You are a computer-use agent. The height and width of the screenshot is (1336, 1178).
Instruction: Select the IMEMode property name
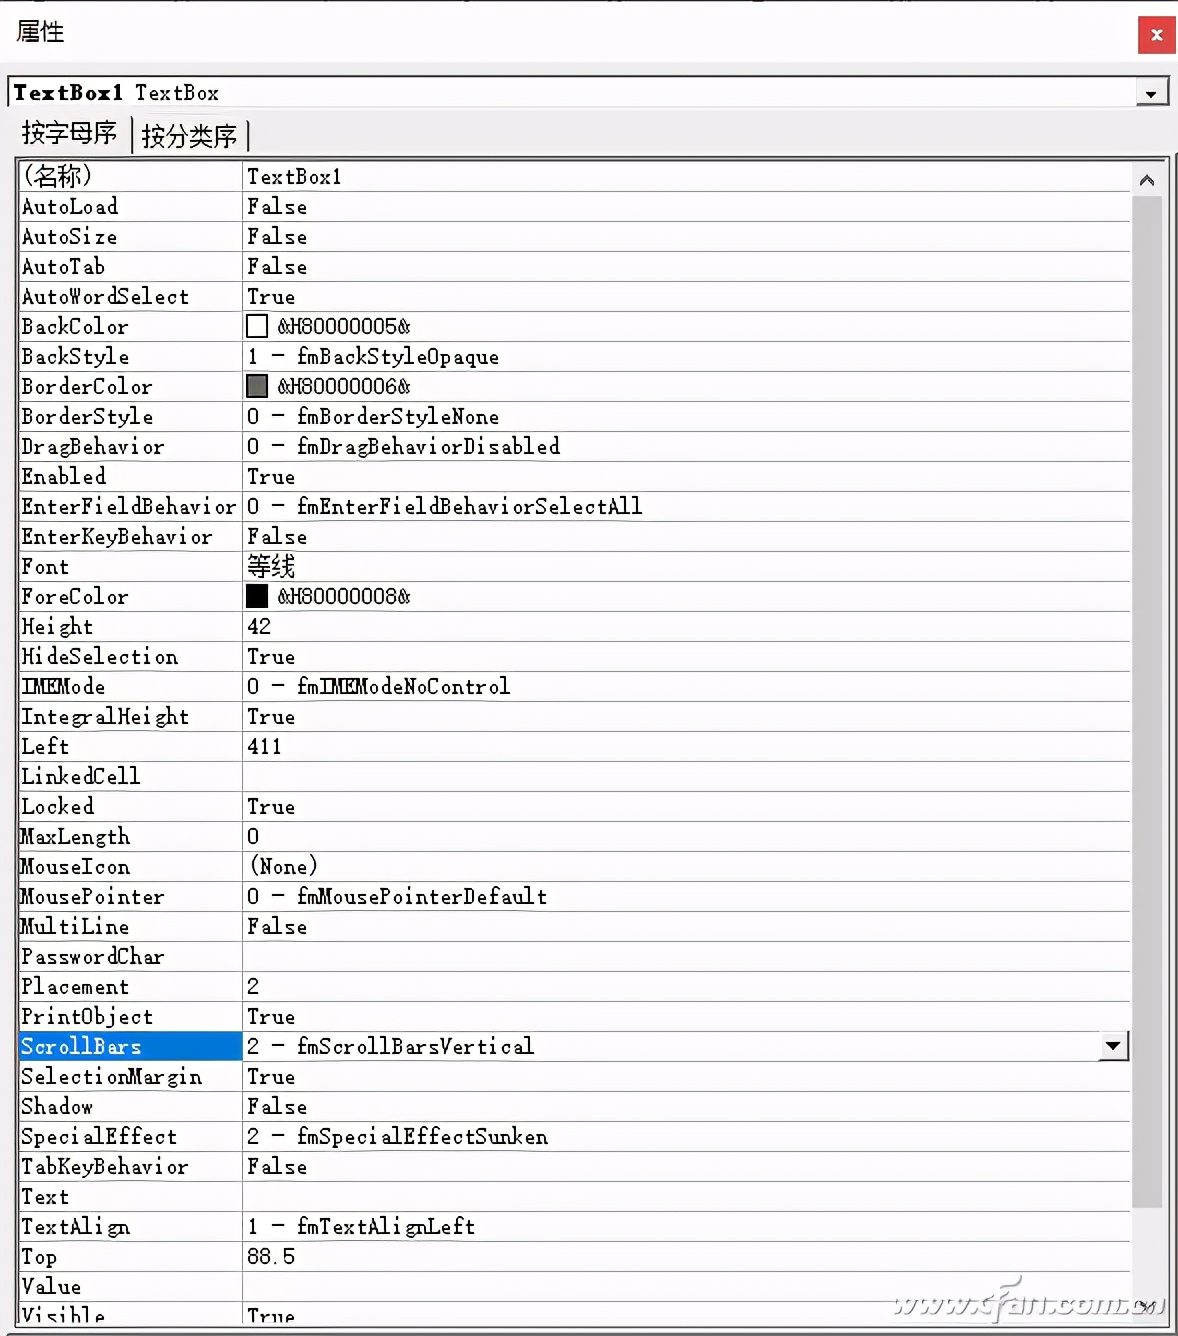pos(63,686)
